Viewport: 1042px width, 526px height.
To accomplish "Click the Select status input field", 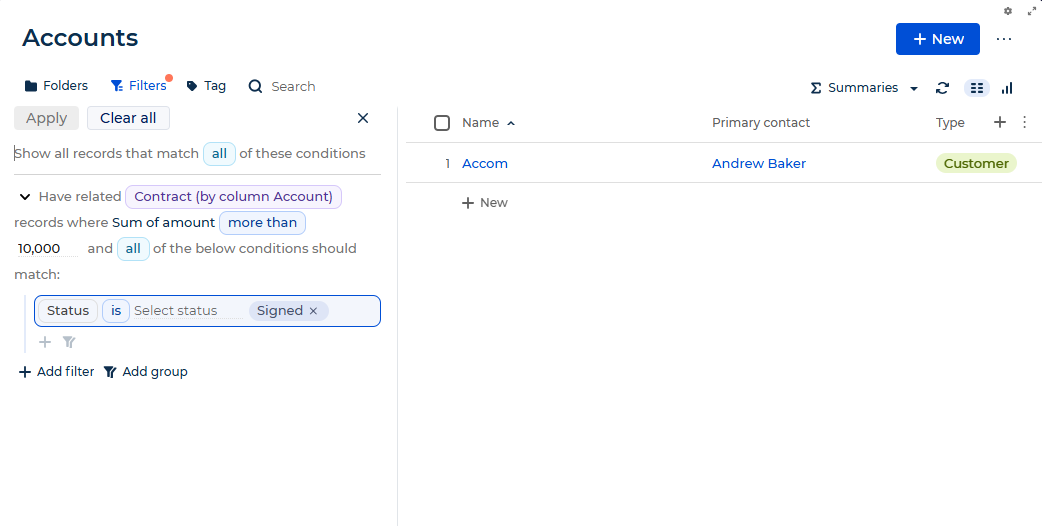I will 188,311.
